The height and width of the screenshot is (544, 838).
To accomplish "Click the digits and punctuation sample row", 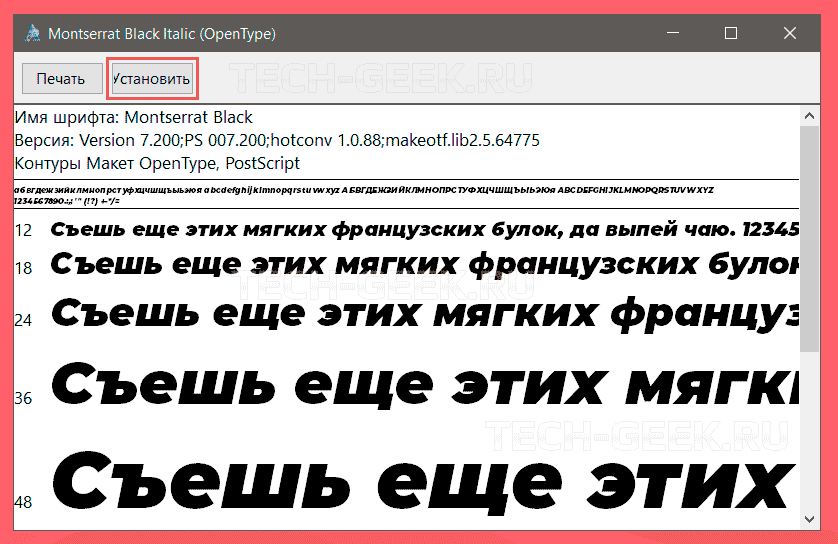I will 67,201.
